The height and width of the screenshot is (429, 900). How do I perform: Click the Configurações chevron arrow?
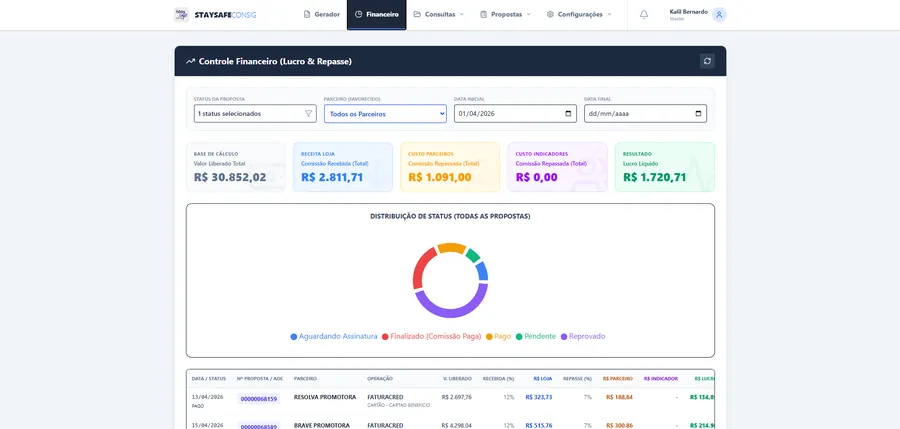(x=609, y=14)
